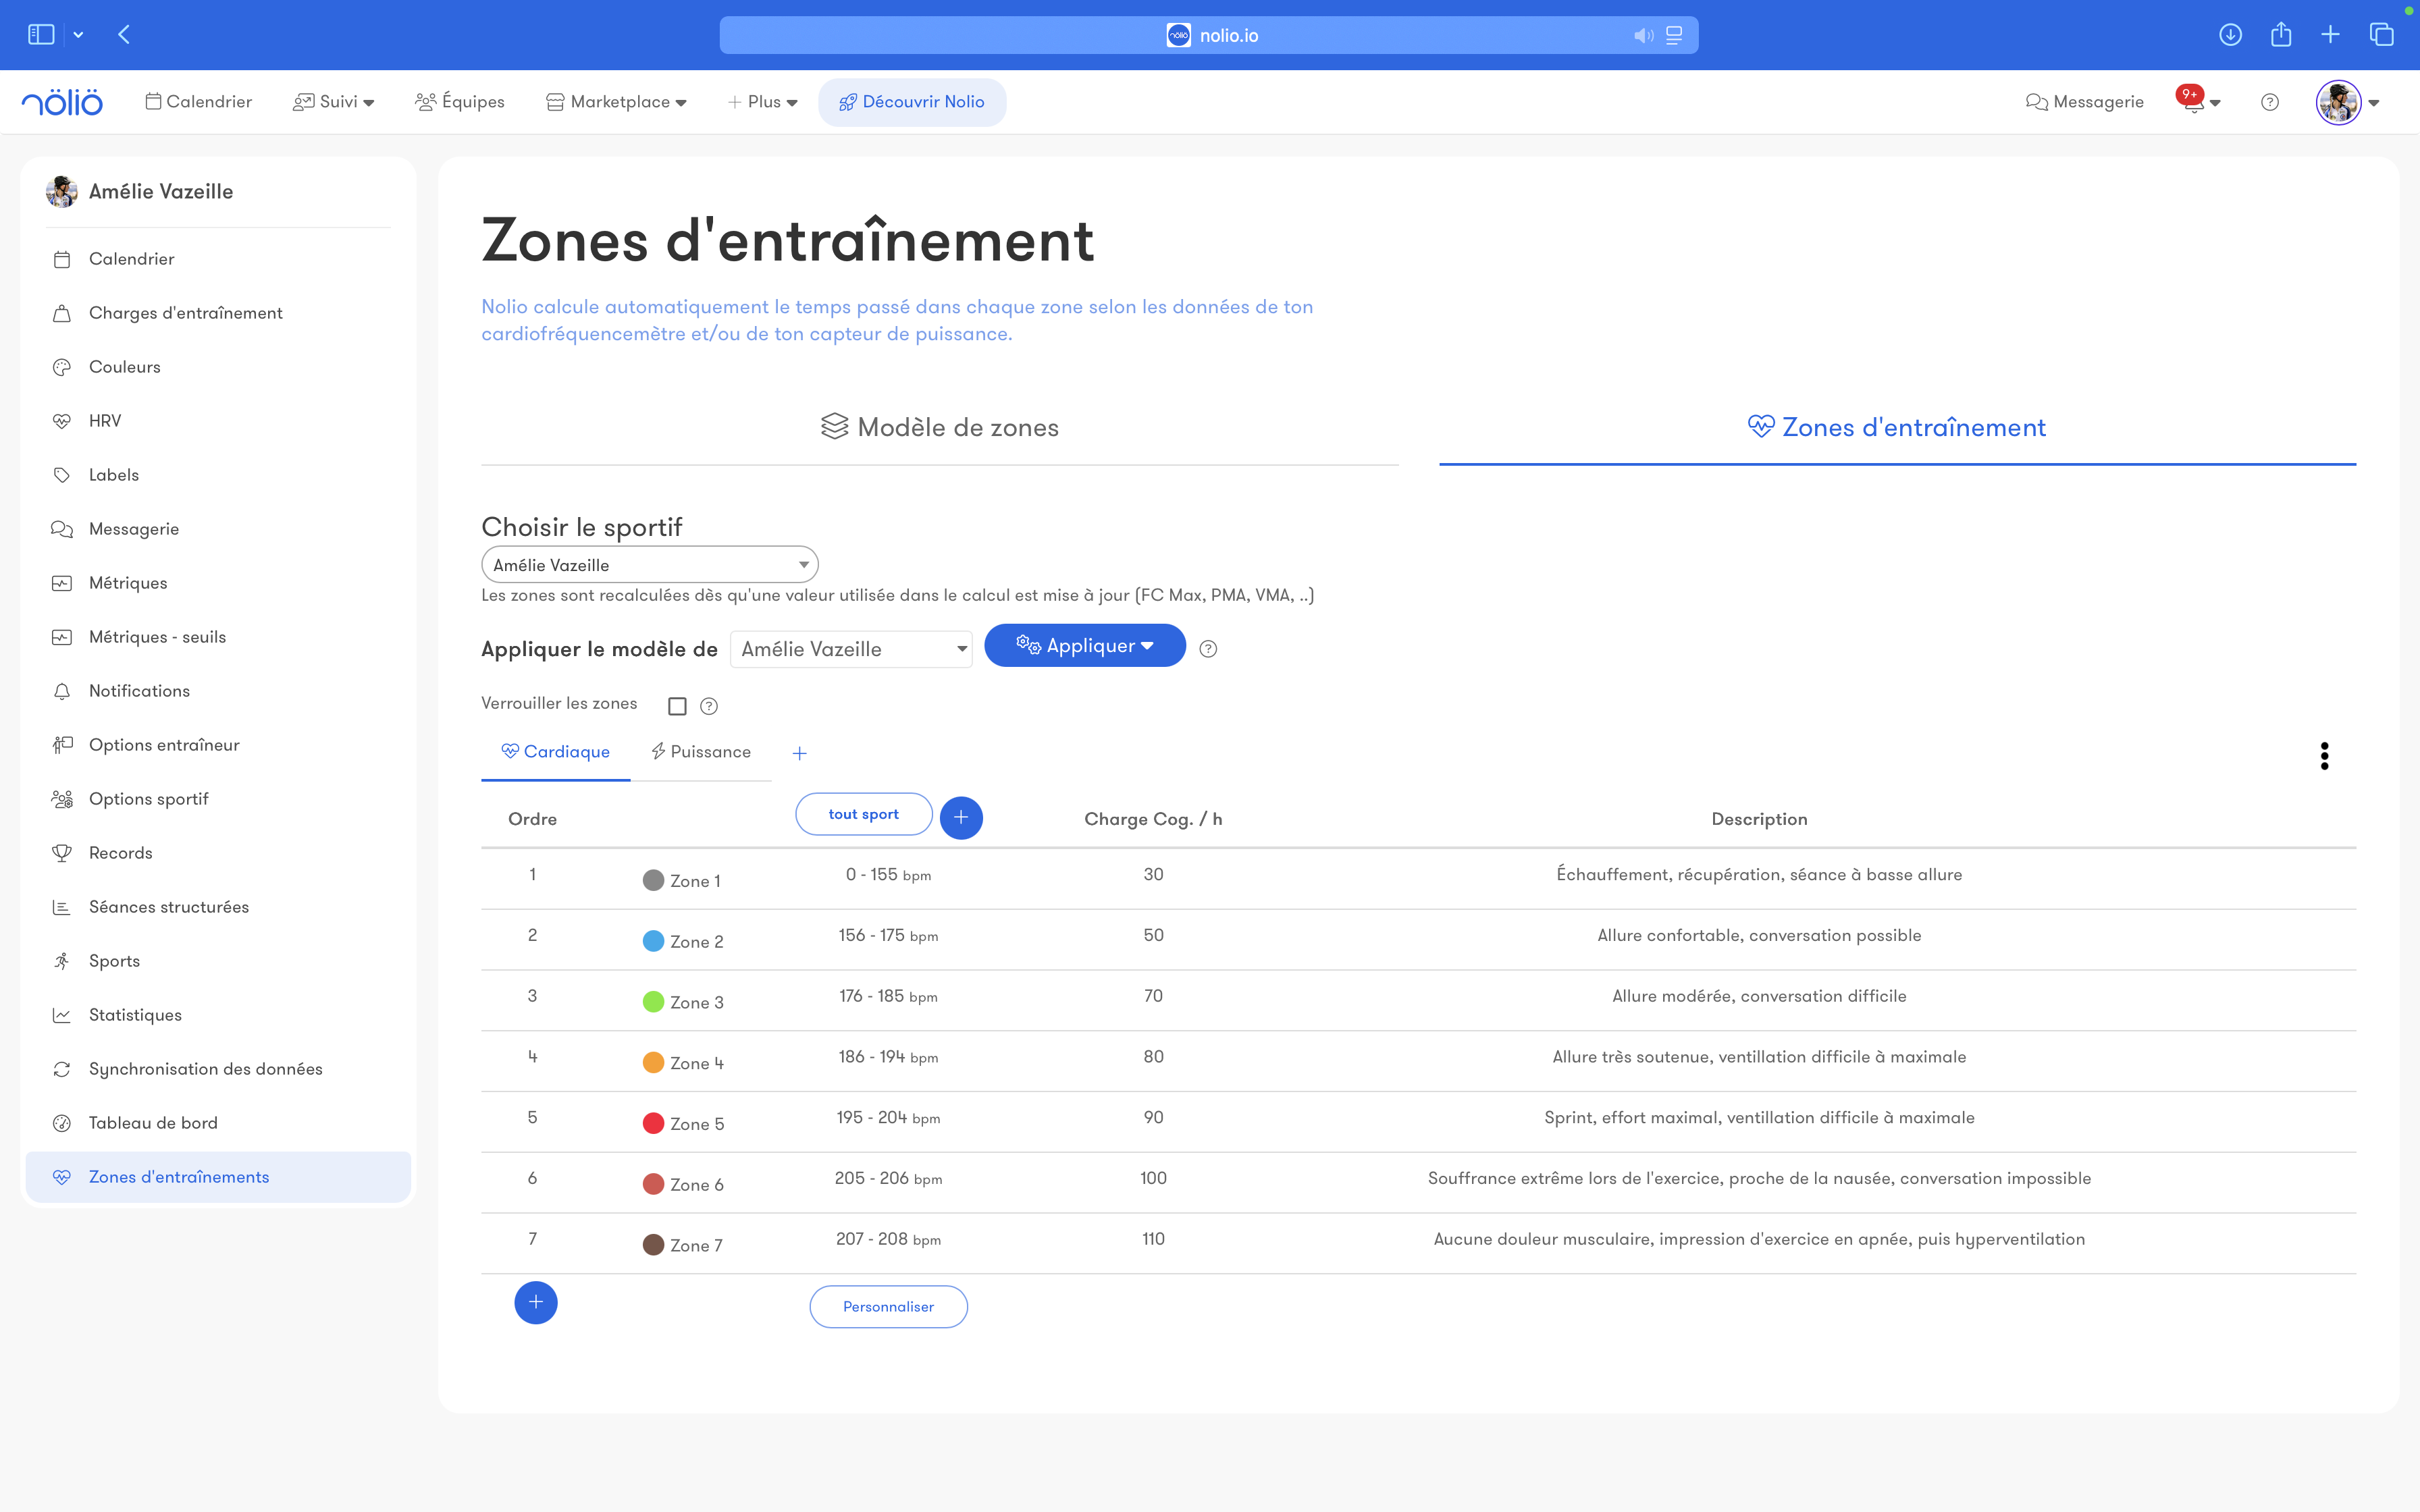Viewport: 2420px width, 1512px height.
Task: Click the Personnaliser button
Action: click(x=888, y=1307)
